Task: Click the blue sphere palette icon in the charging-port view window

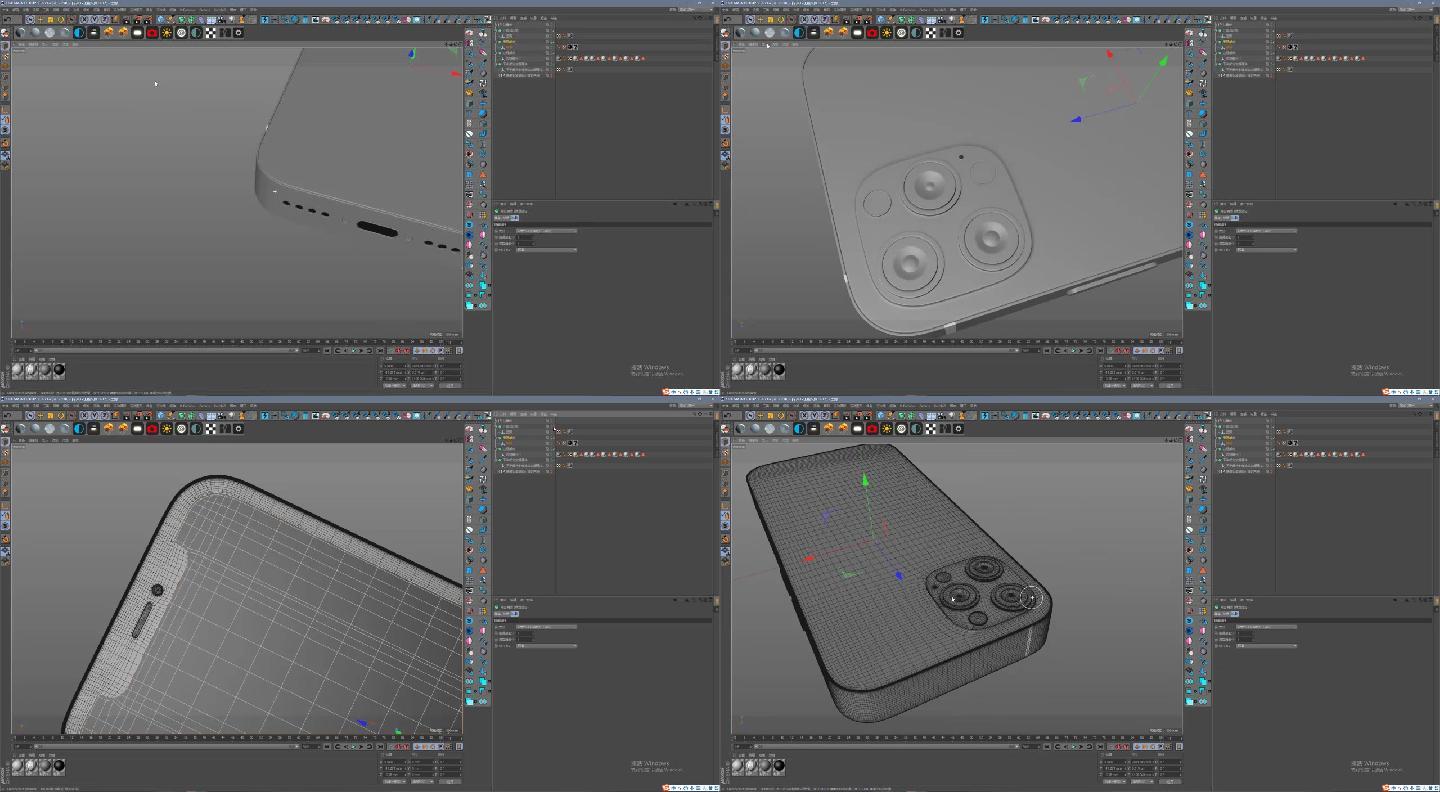Action: 483,113
